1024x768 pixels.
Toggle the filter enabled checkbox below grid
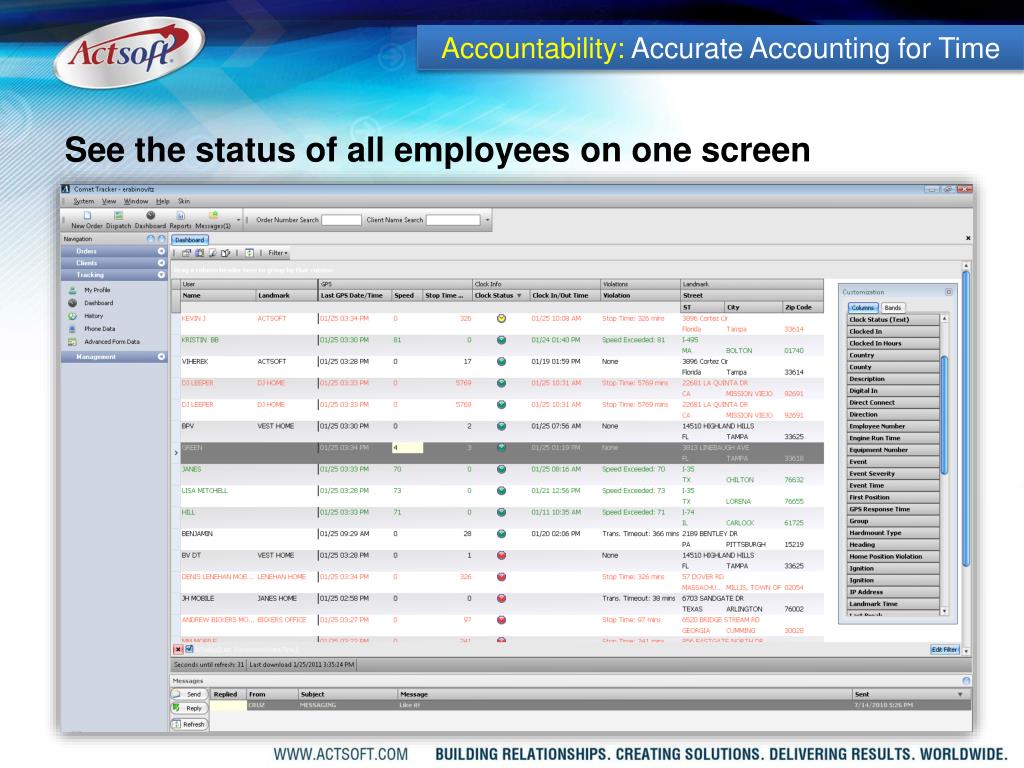pyautogui.click(x=189, y=649)
